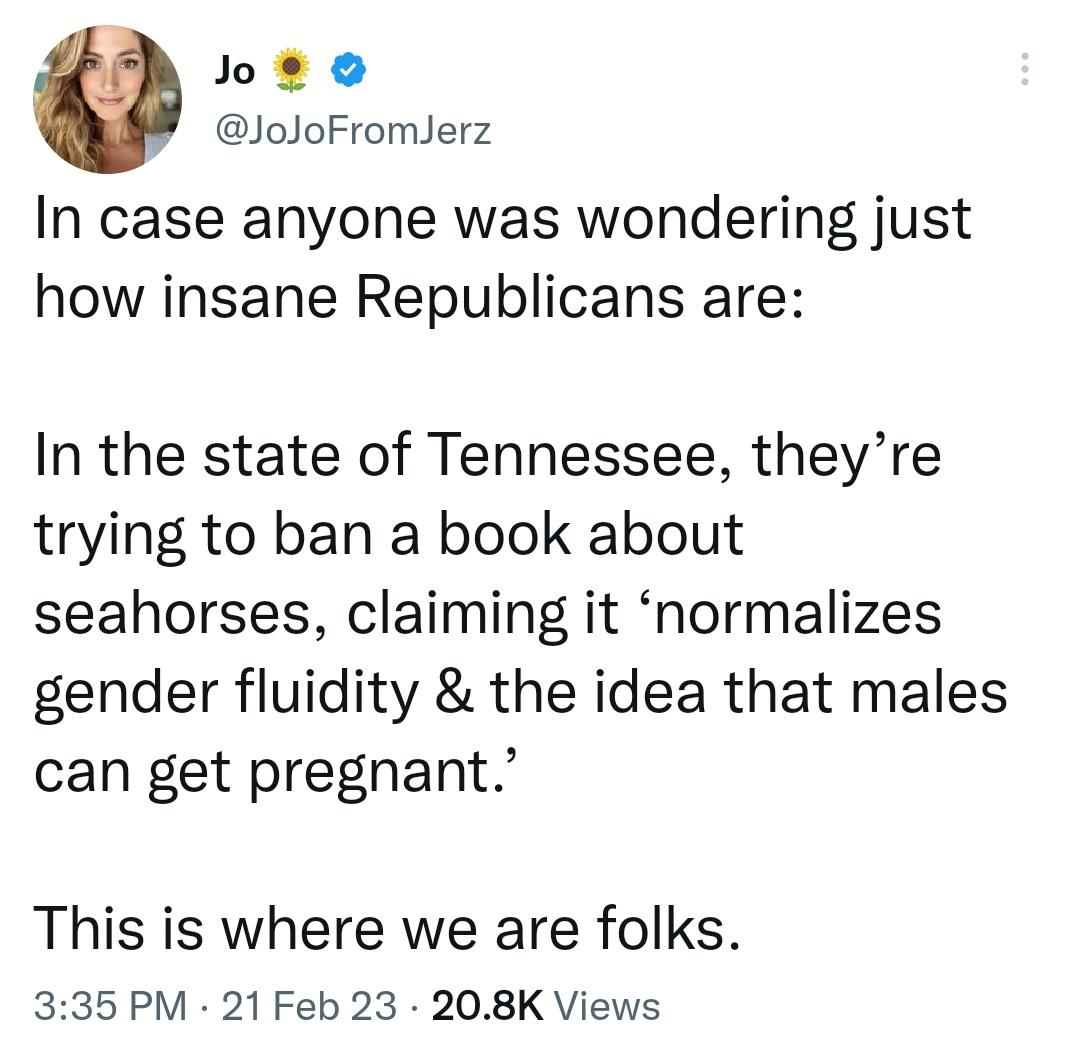Click the verified badge next to the display name
Screen dimensions: 1080x1059
(349, 68)
